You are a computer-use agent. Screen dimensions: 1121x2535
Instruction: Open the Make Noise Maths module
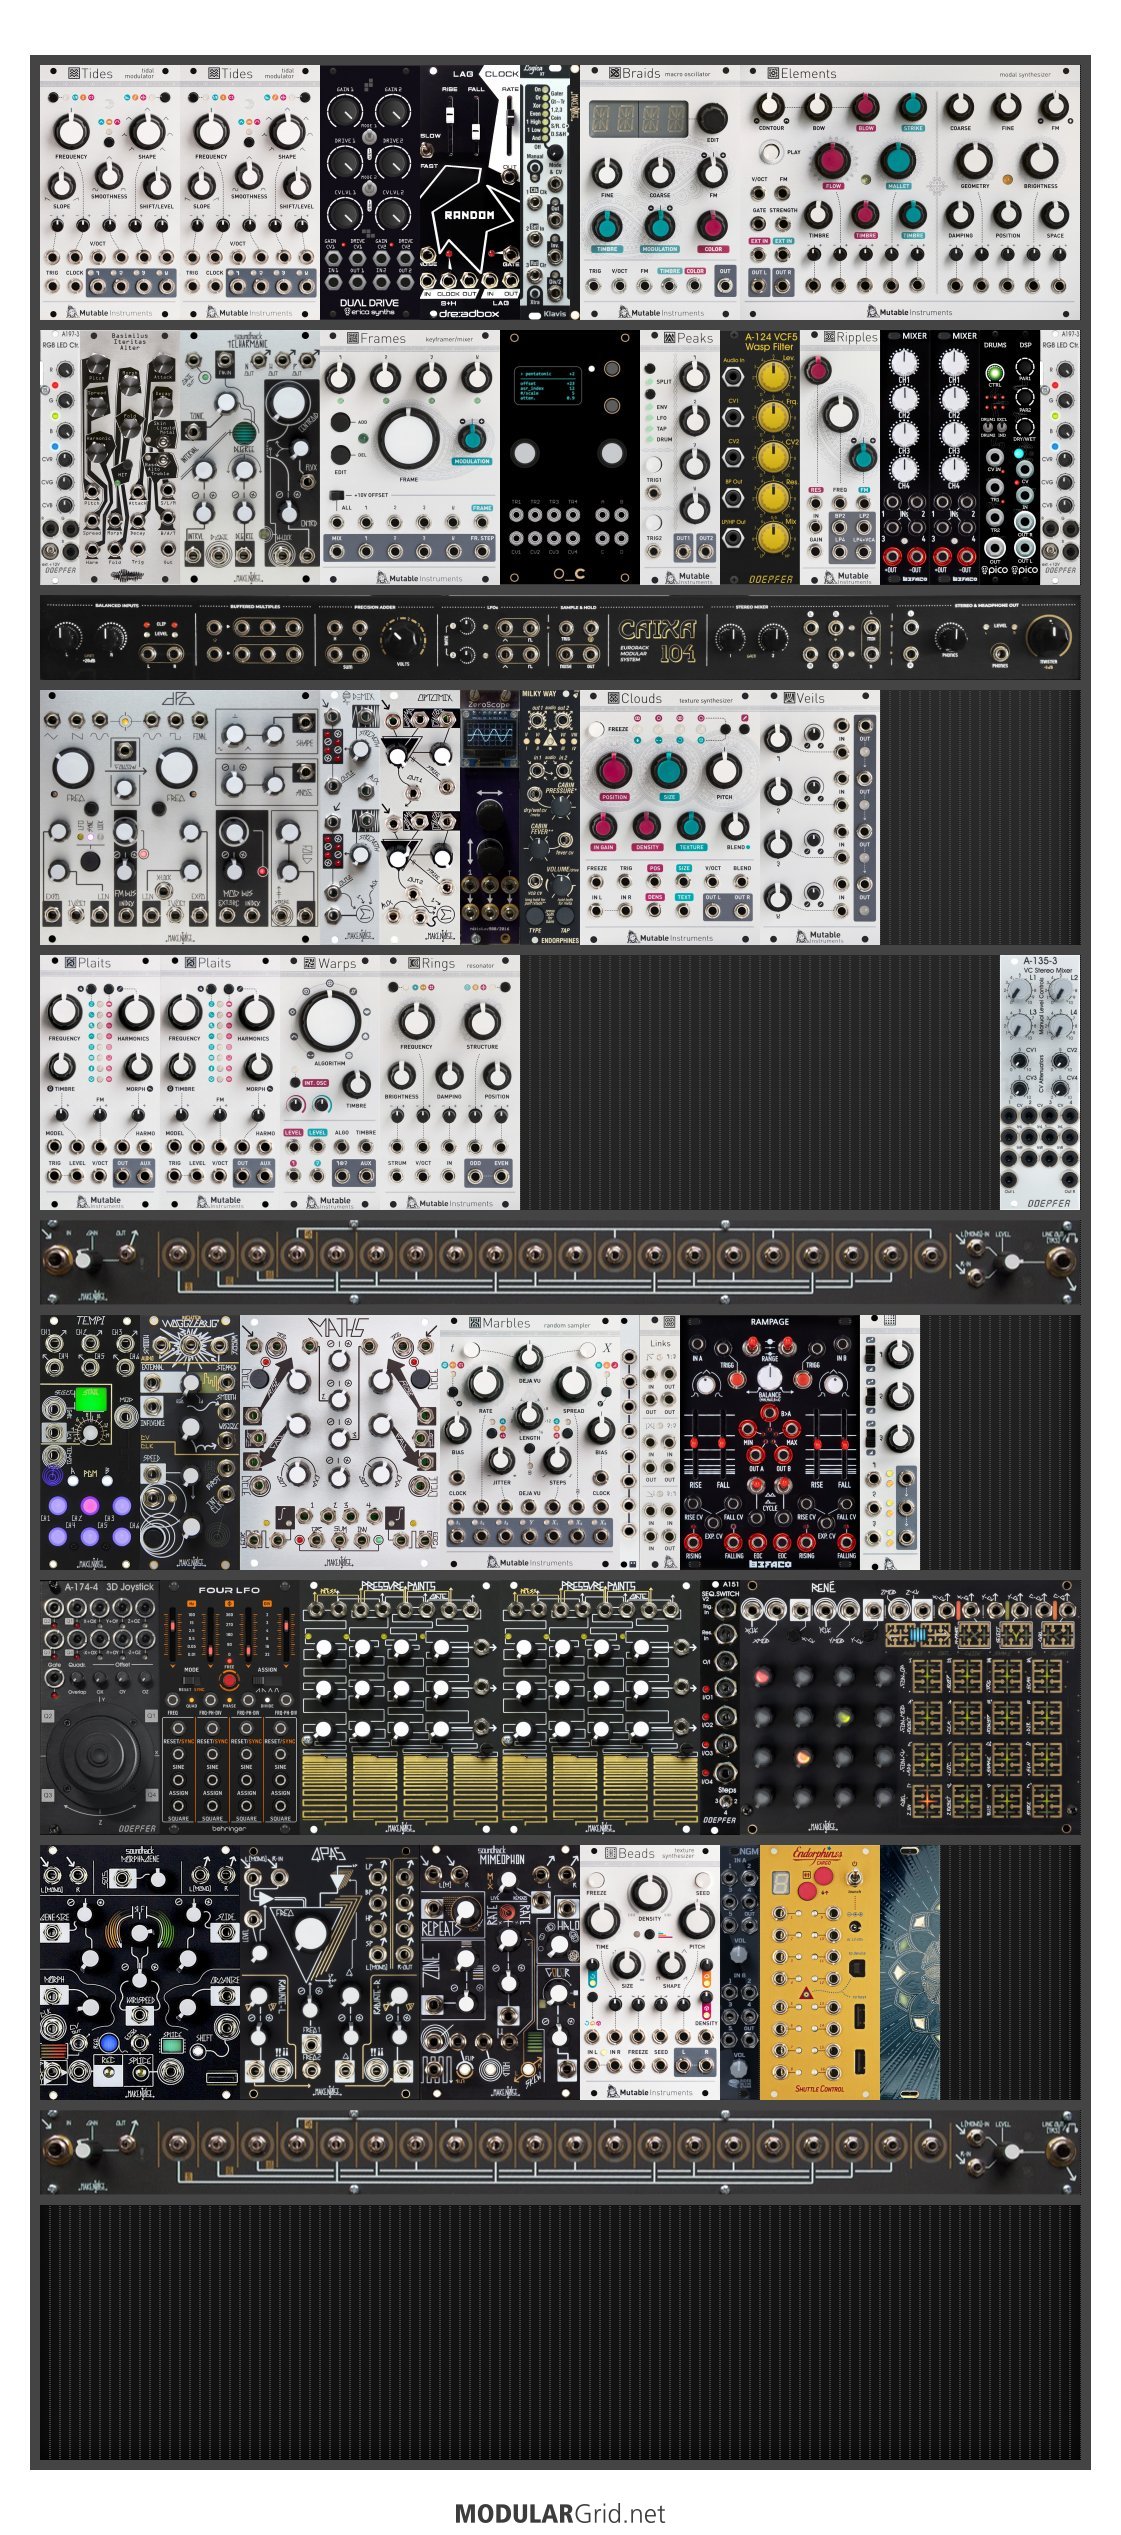tap(340, 1442)
